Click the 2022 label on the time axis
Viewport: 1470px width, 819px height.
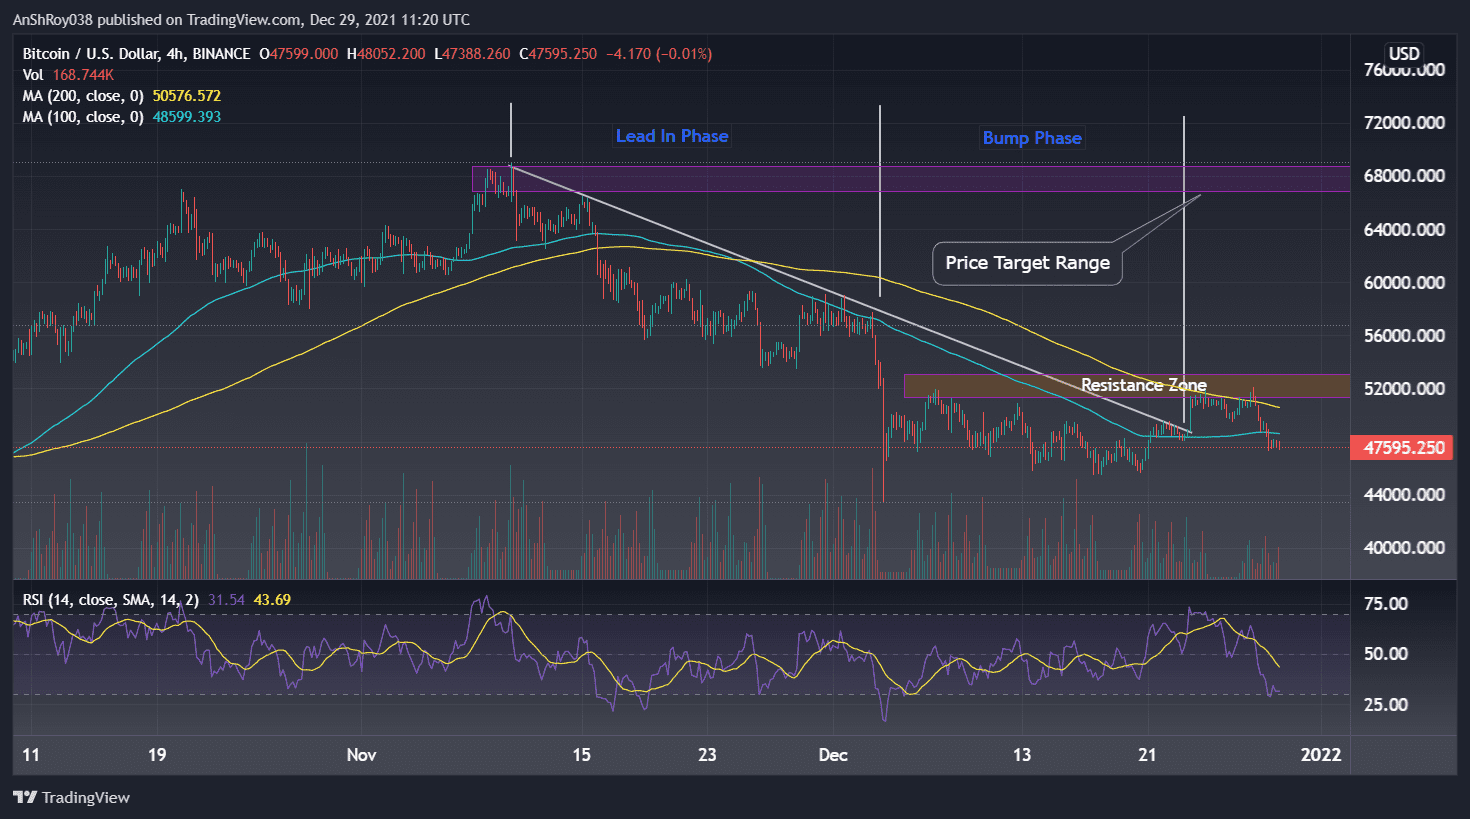[1323, 755]
